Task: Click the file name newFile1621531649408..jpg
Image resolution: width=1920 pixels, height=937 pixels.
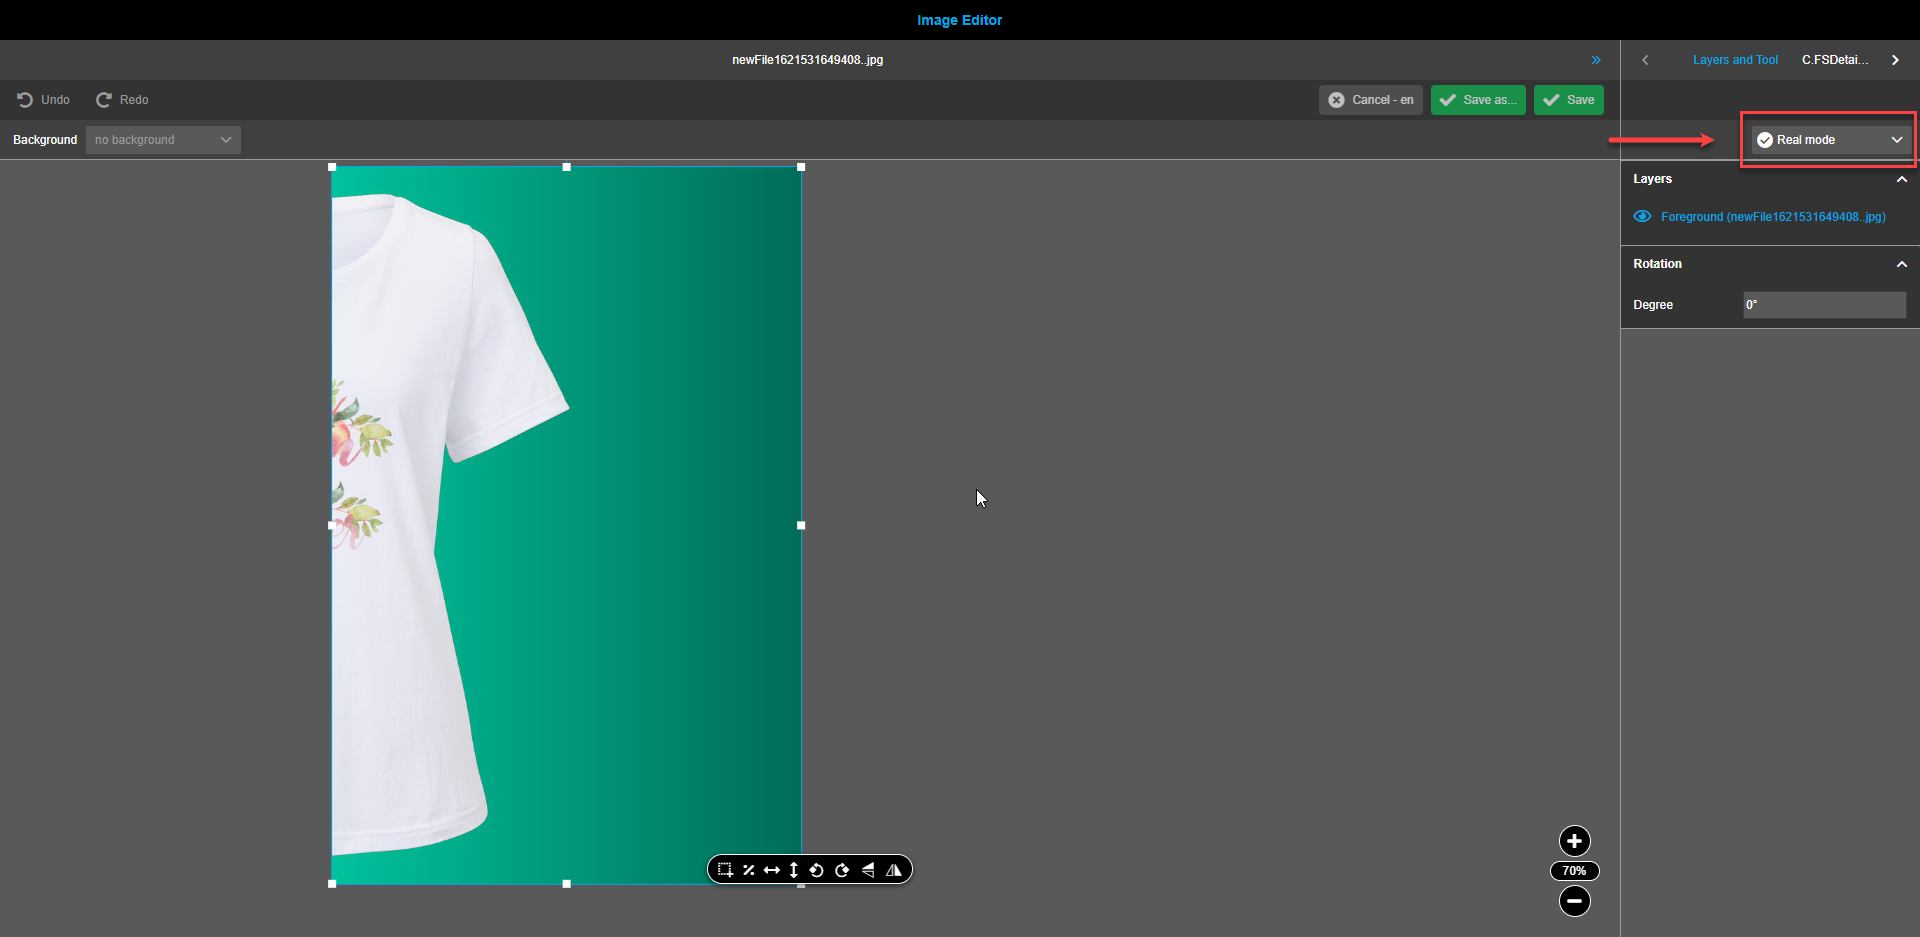Action: (807, 60)
